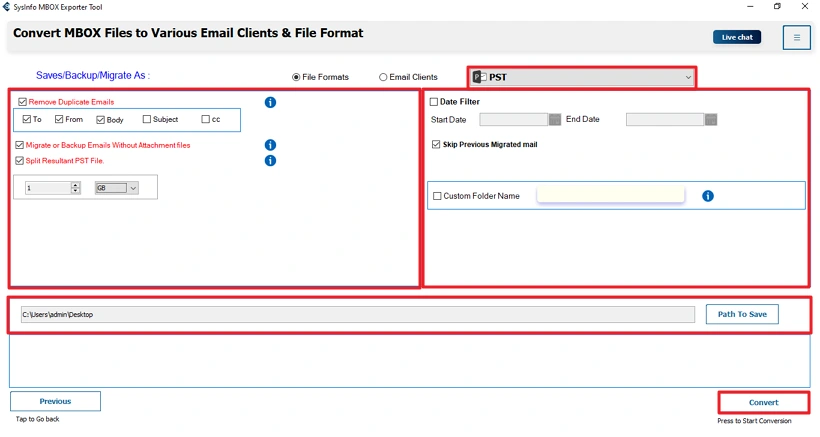
Task: Close the MBOX Exporter window
Action: (x=805, y=6)
